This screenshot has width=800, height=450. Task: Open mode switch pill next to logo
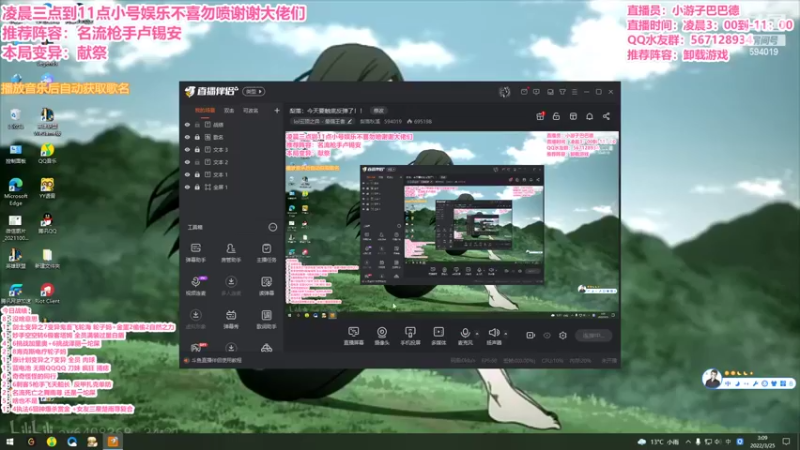point(254,91)
